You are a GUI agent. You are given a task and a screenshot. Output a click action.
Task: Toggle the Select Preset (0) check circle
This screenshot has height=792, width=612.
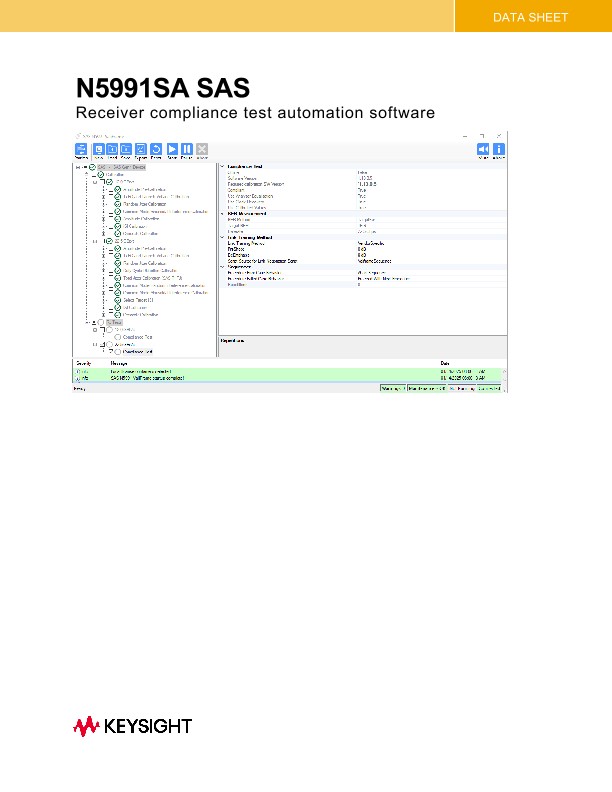(x=117, y=300)
